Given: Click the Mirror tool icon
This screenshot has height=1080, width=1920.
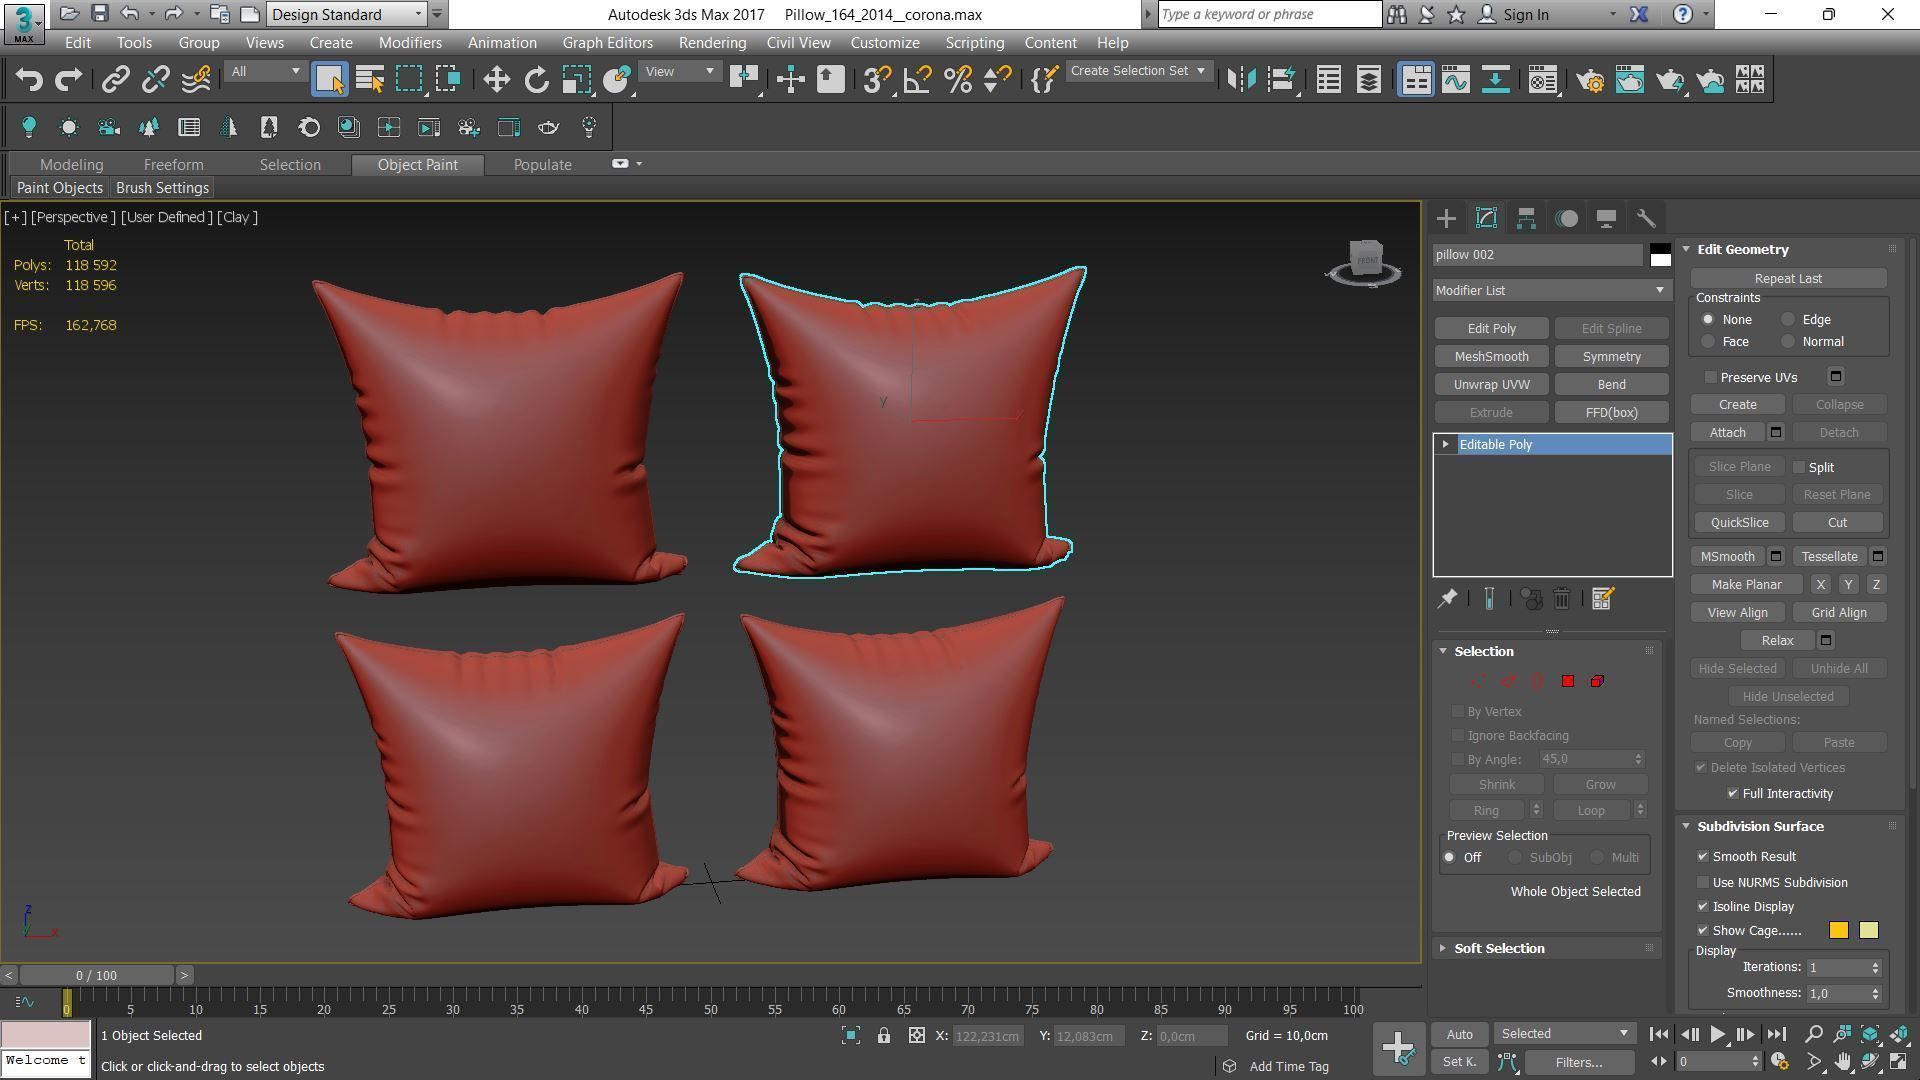Looking at the screenshot, I should (1241, 80).
